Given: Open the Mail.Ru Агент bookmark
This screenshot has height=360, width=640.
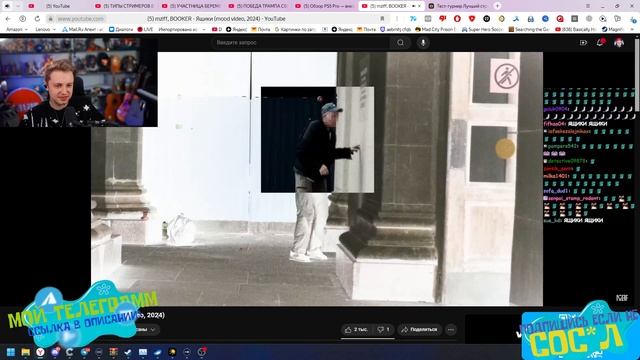Looking at the screenshot, I should 81,29.
